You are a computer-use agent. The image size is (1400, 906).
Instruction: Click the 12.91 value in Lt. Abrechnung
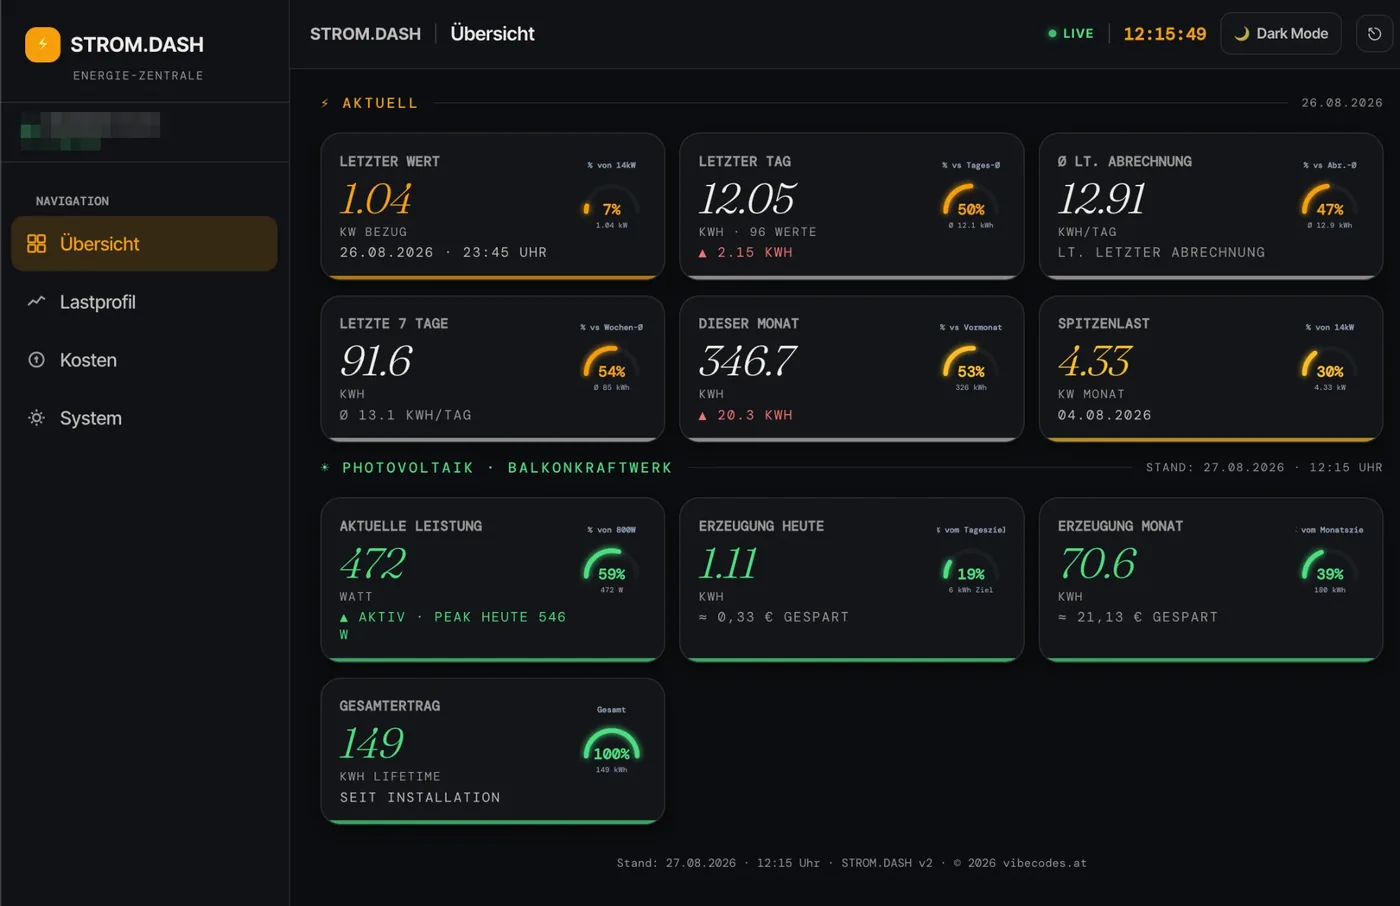coord(1102,199)
